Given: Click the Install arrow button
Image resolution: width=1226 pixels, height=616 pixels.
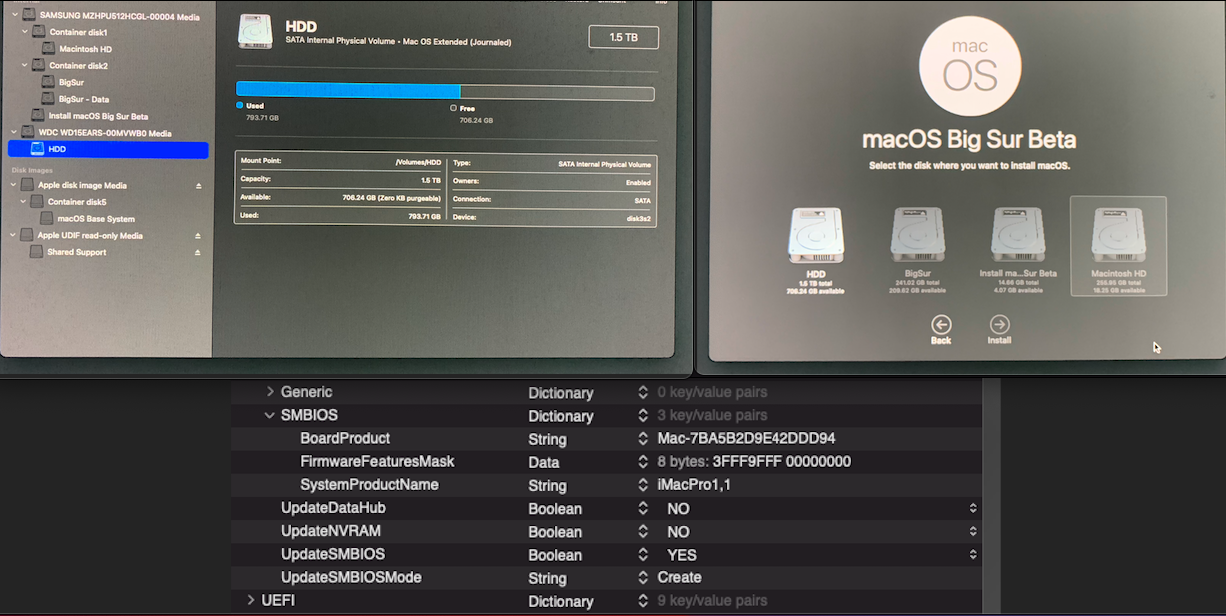Looking at the screenshot, I should click(x=999, y=324).
